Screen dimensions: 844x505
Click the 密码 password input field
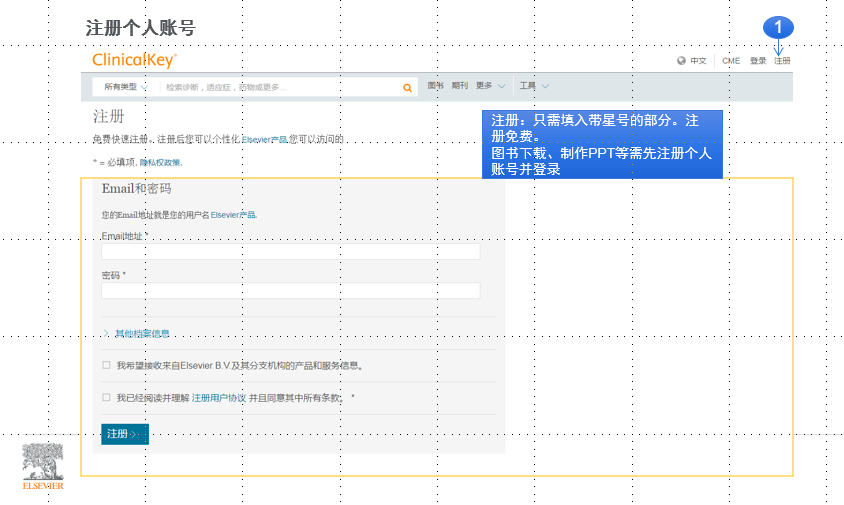point(291,291)
